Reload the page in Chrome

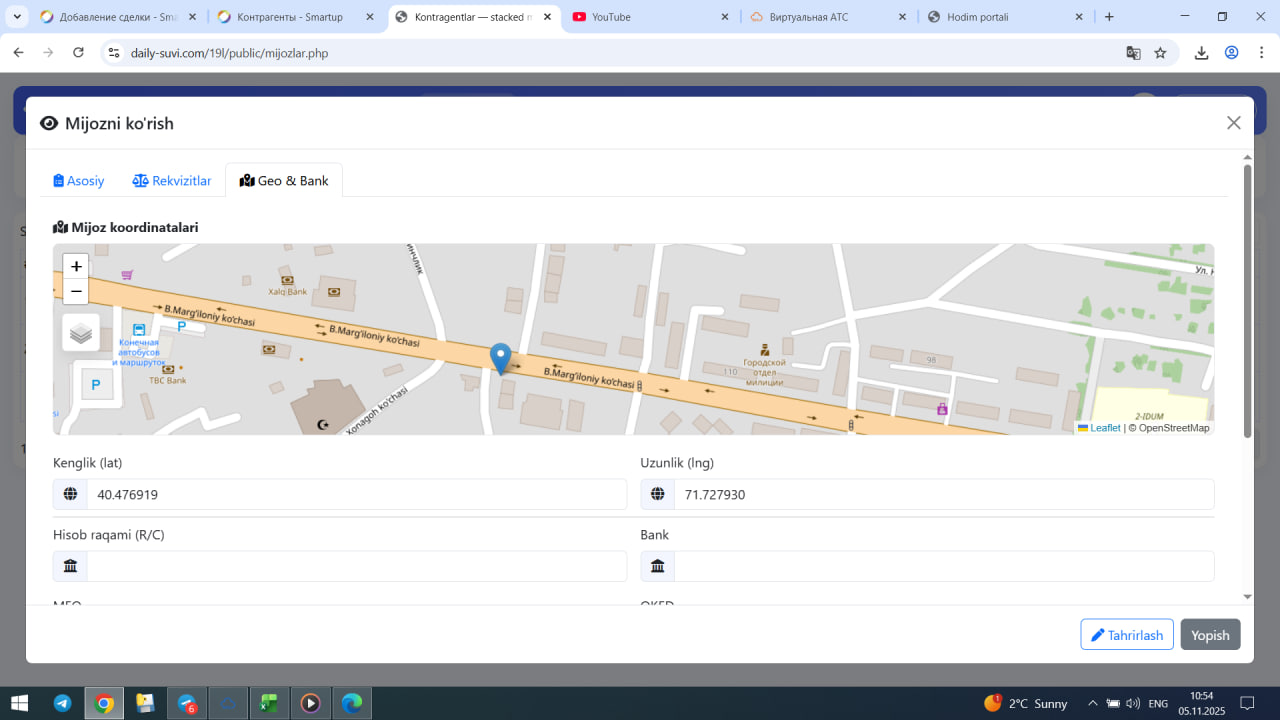click(79, 53)
